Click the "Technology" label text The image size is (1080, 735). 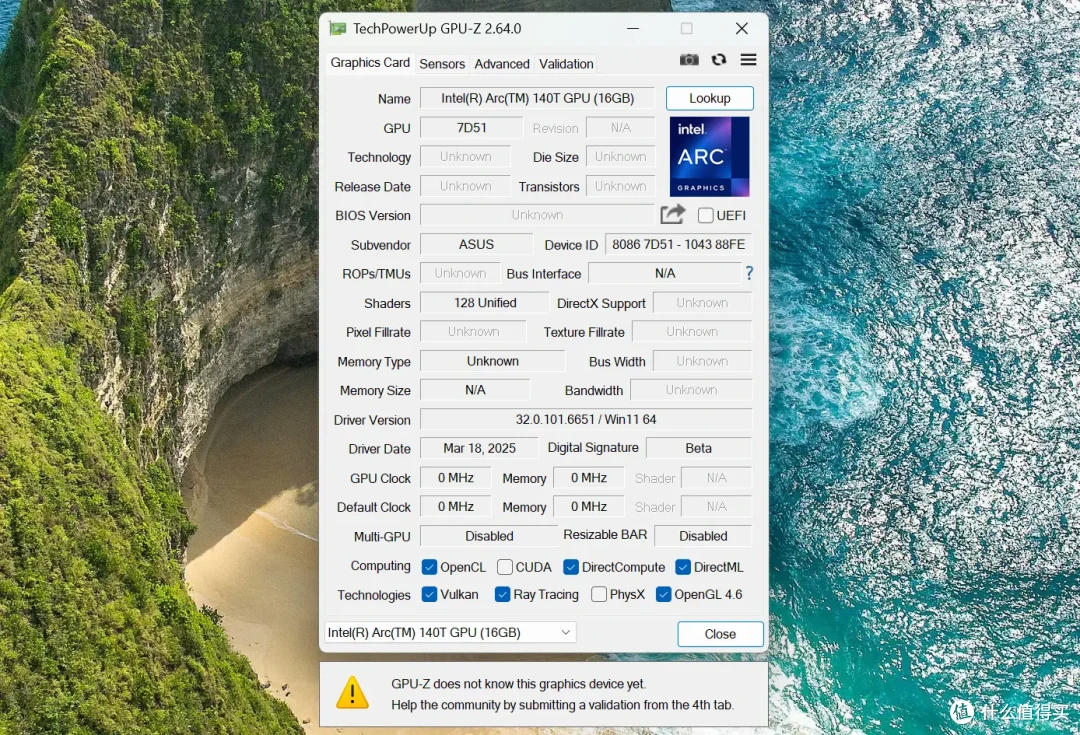pos(379,157)
